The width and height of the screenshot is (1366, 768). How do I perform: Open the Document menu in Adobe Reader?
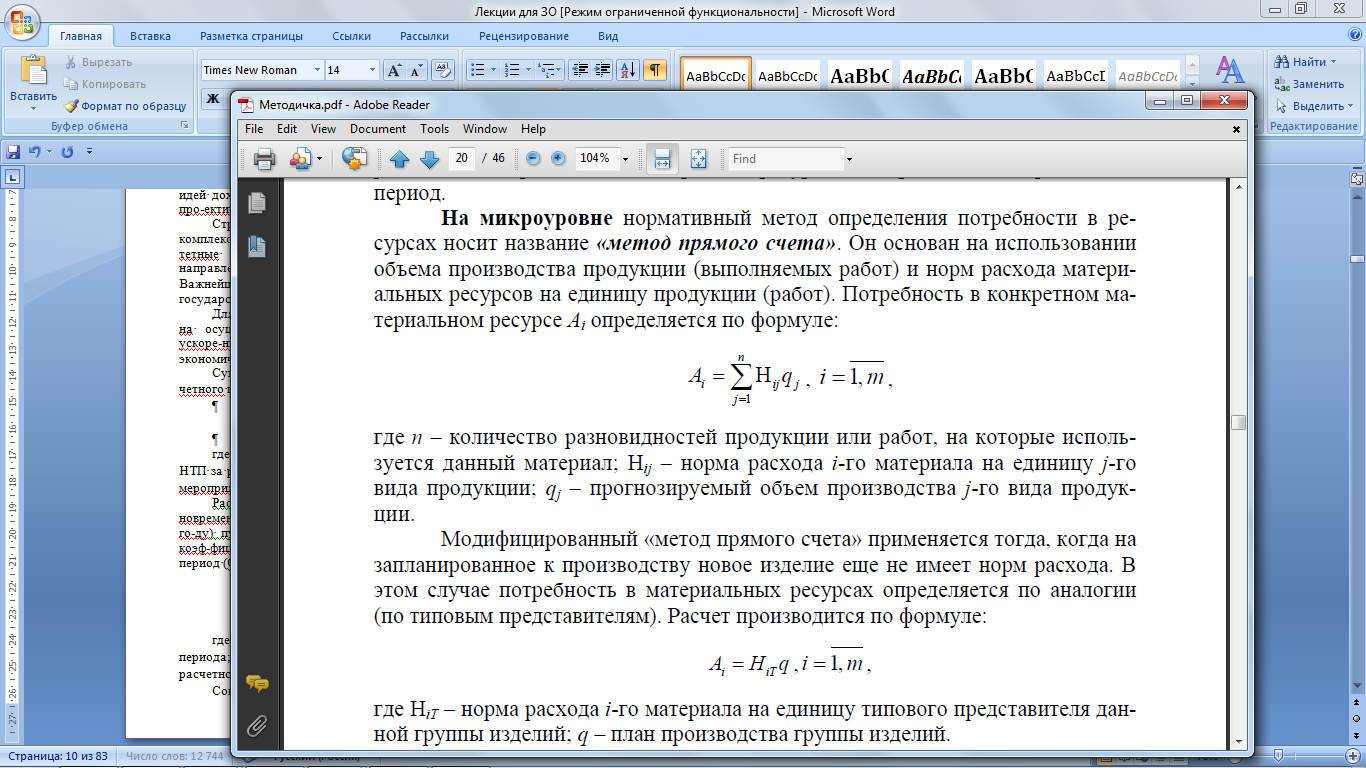[378, 129]
